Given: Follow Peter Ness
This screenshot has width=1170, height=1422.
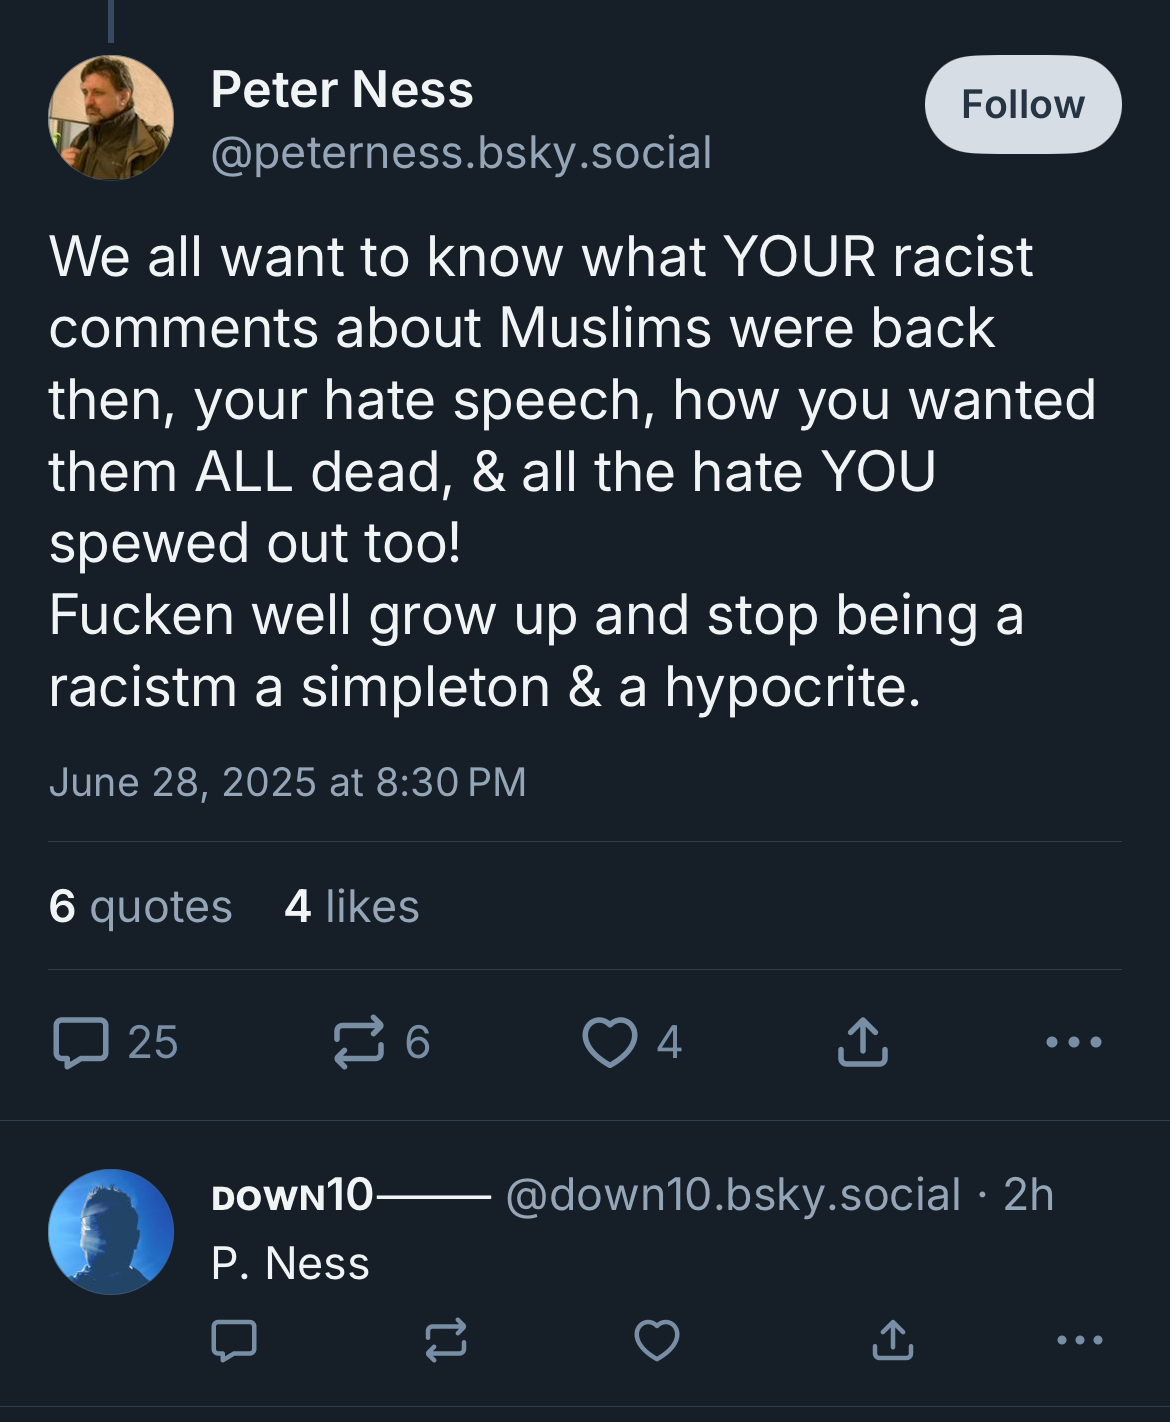Looking at the screenshot, I should tap(1022, 104).
